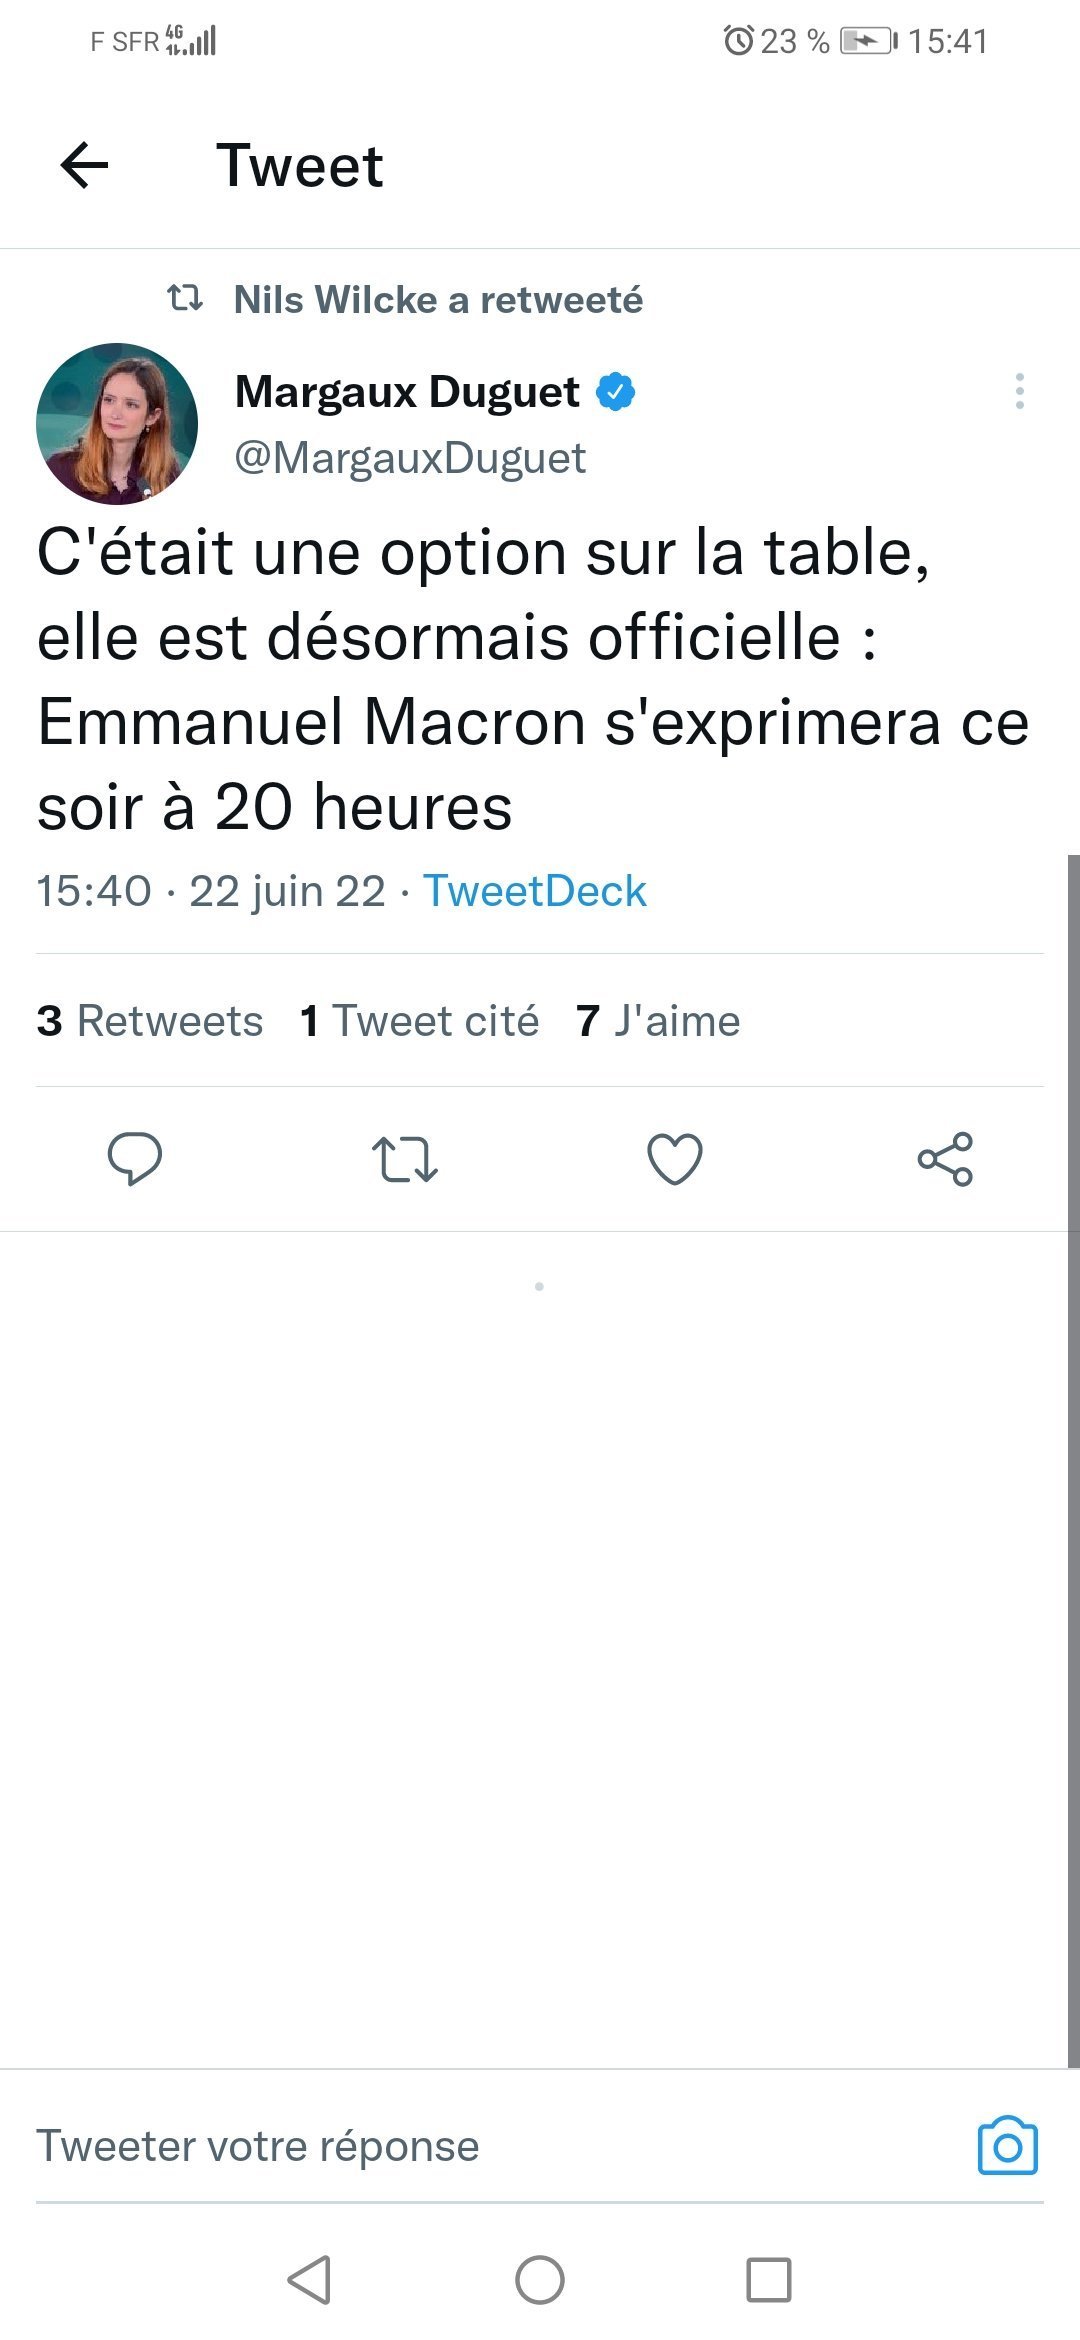
Task: Tap the TweetDeck source link
Action: (x=535, y=891)
